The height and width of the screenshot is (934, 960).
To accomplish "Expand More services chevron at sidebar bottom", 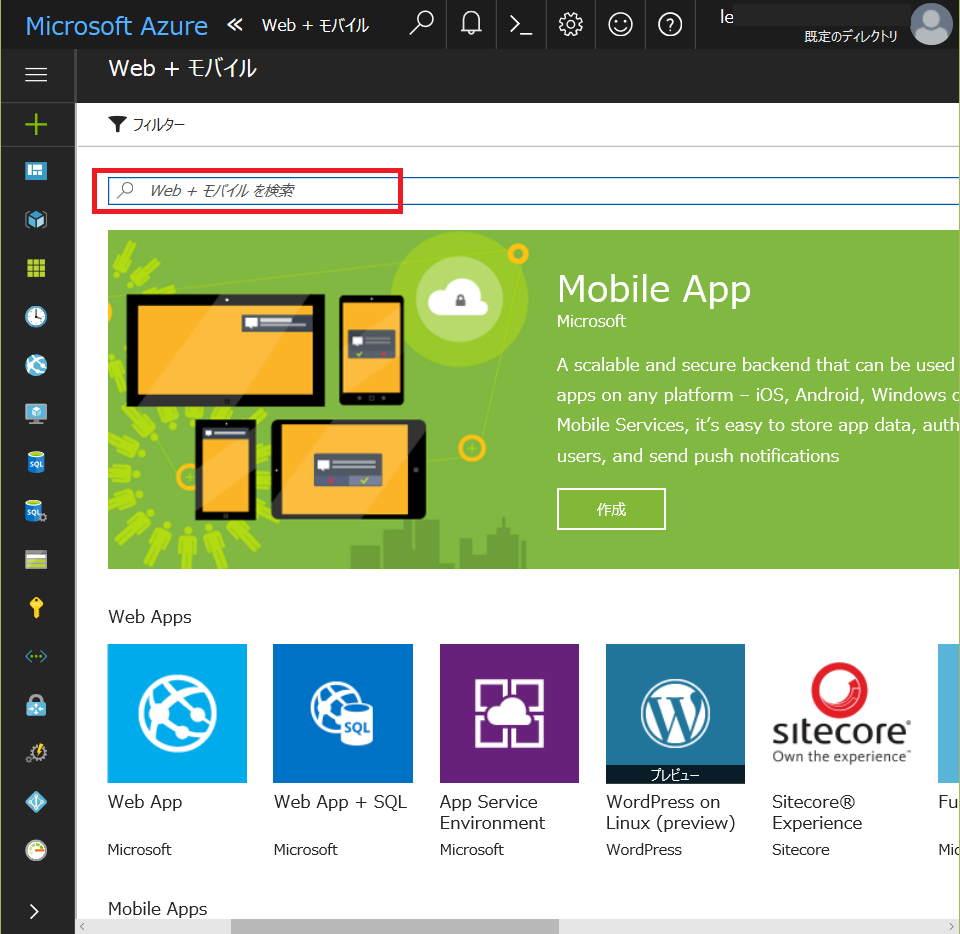I will click(x=34, y=911).
